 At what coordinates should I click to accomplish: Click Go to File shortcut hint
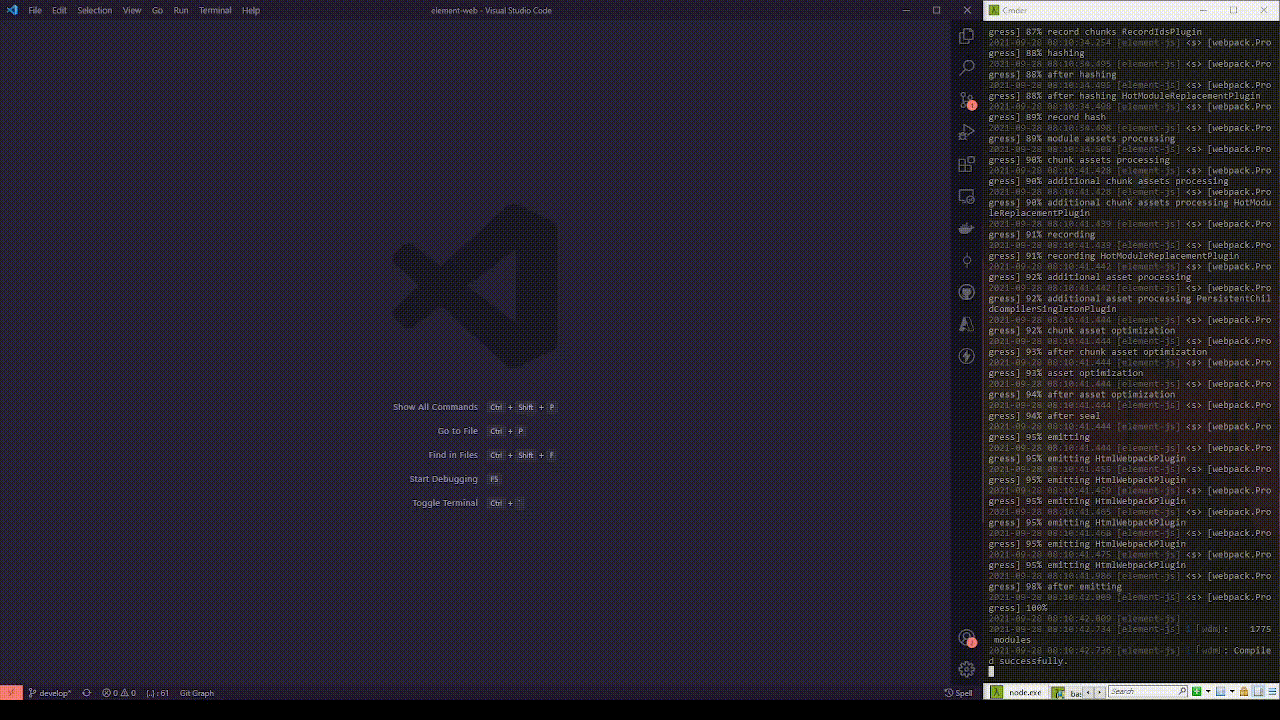(x=481, y=431)
